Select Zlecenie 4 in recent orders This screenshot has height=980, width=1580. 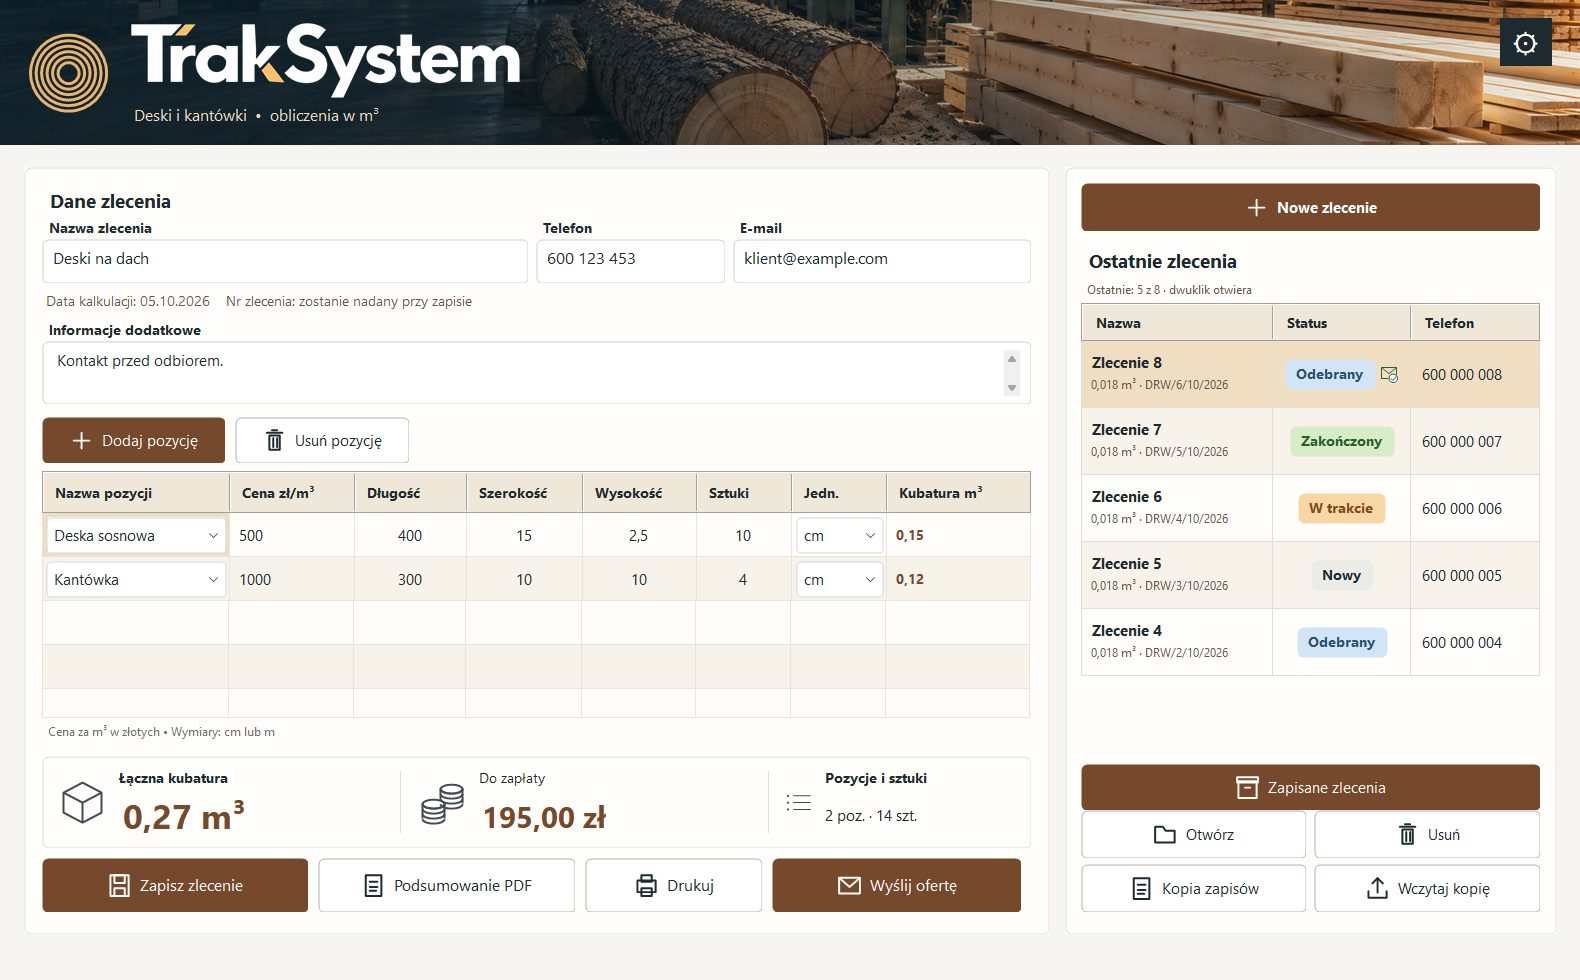coord(1310,642)
